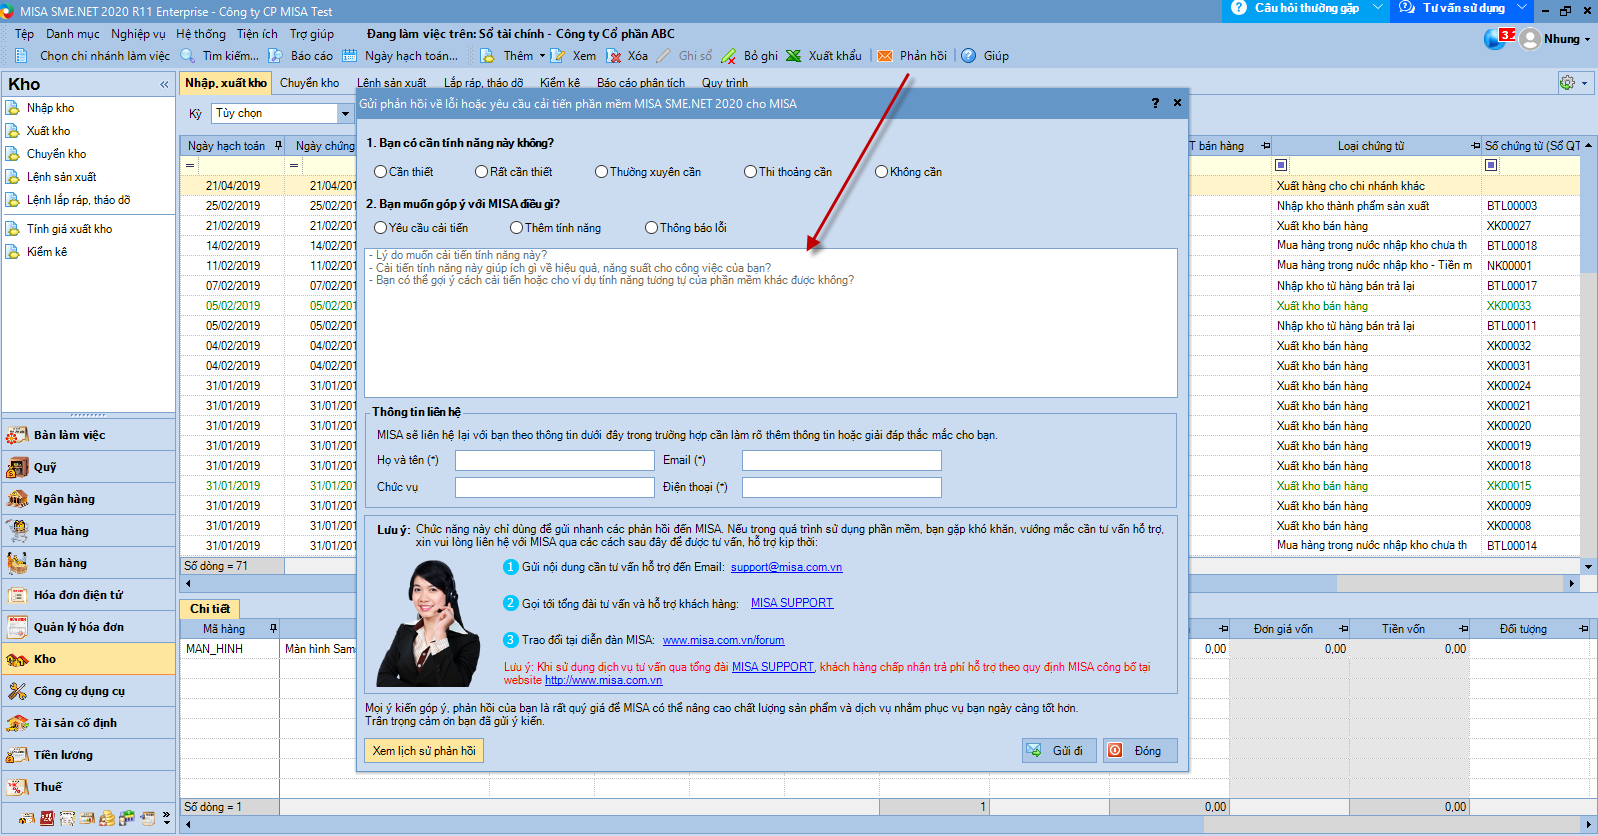Click the Xuất khẩu export icon
This screenshot has width=1598, height=836.
(x=793, y=56)
